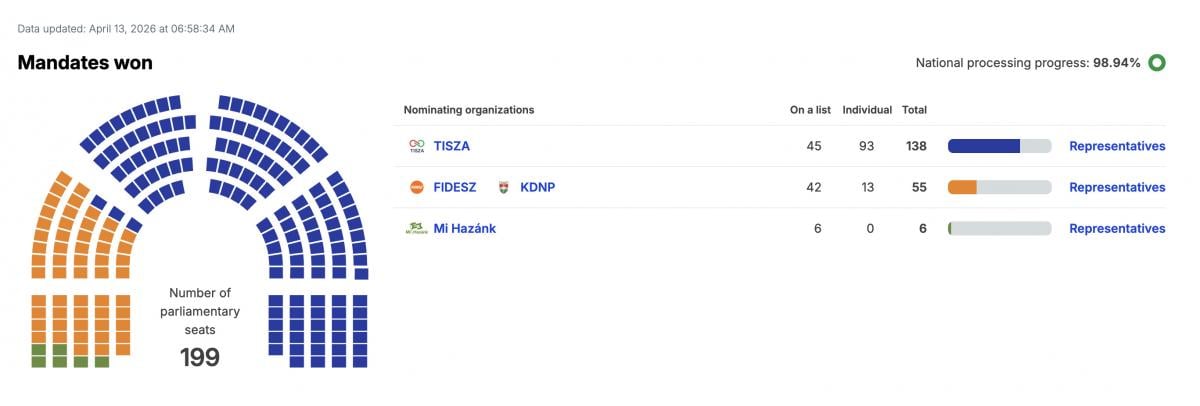Click the 199 parliamentary seats number
Viewport: 1200px width, 406px height.
pos(199,357)
